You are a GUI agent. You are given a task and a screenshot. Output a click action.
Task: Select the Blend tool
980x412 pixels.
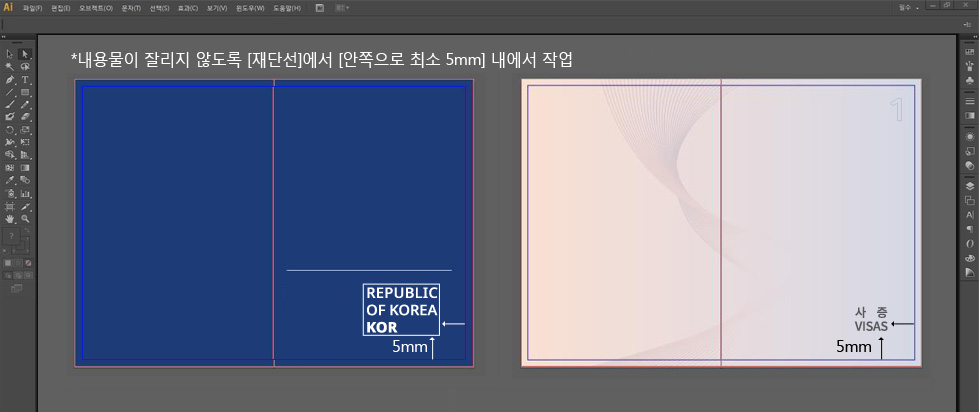[x=25, y=180]
